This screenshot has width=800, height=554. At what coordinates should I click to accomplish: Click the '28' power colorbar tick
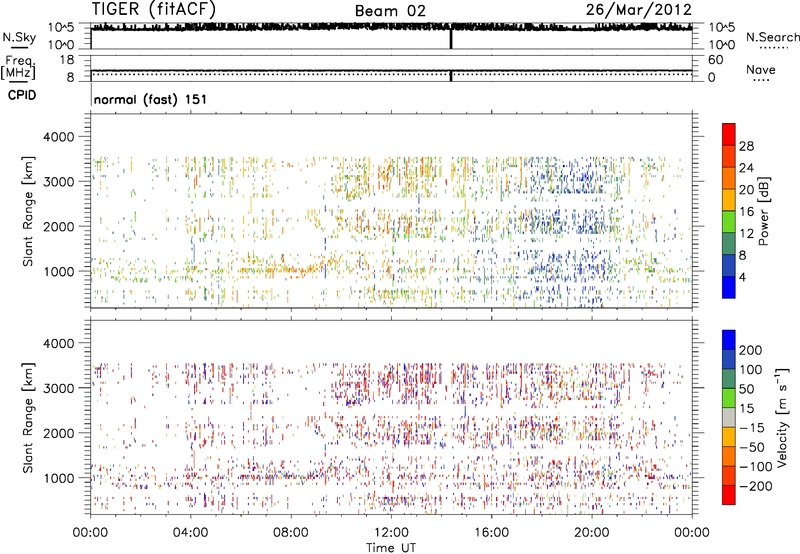coord(746,146)
